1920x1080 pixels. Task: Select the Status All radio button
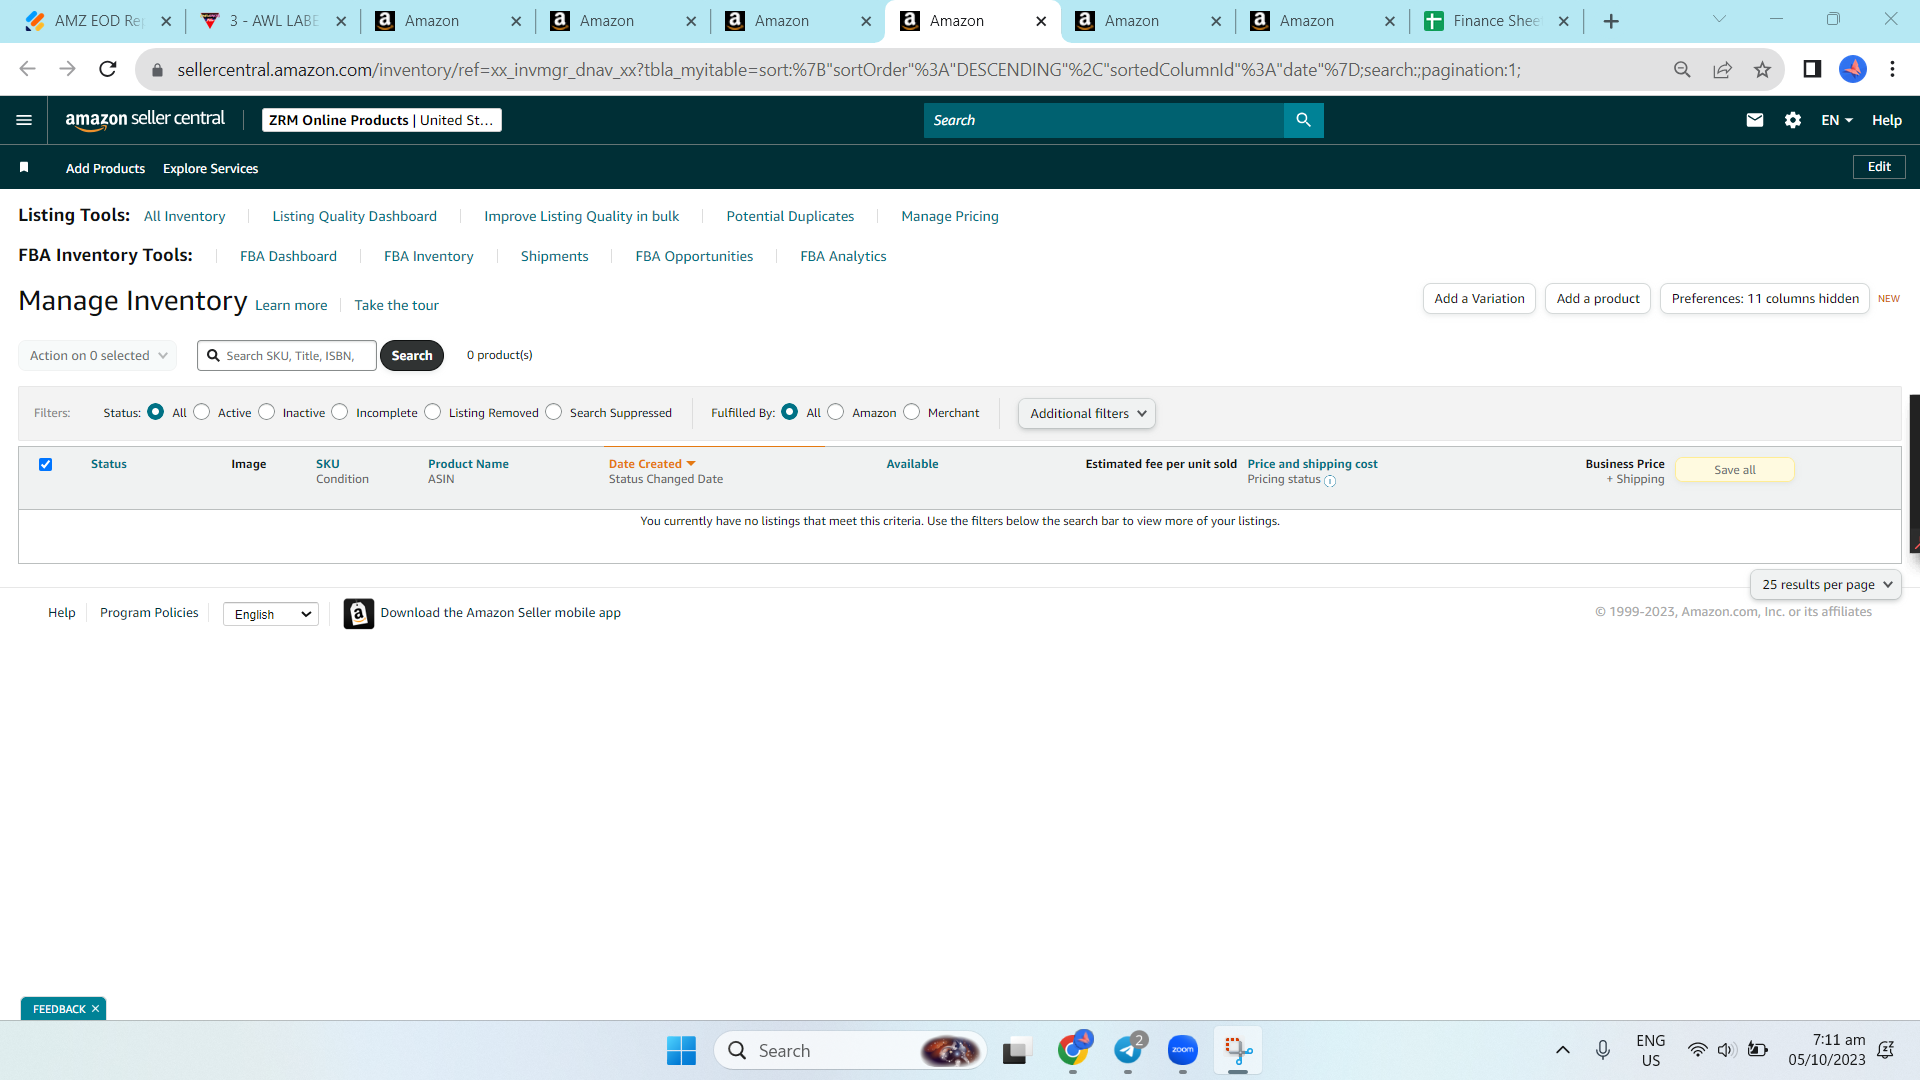(155, 412)
